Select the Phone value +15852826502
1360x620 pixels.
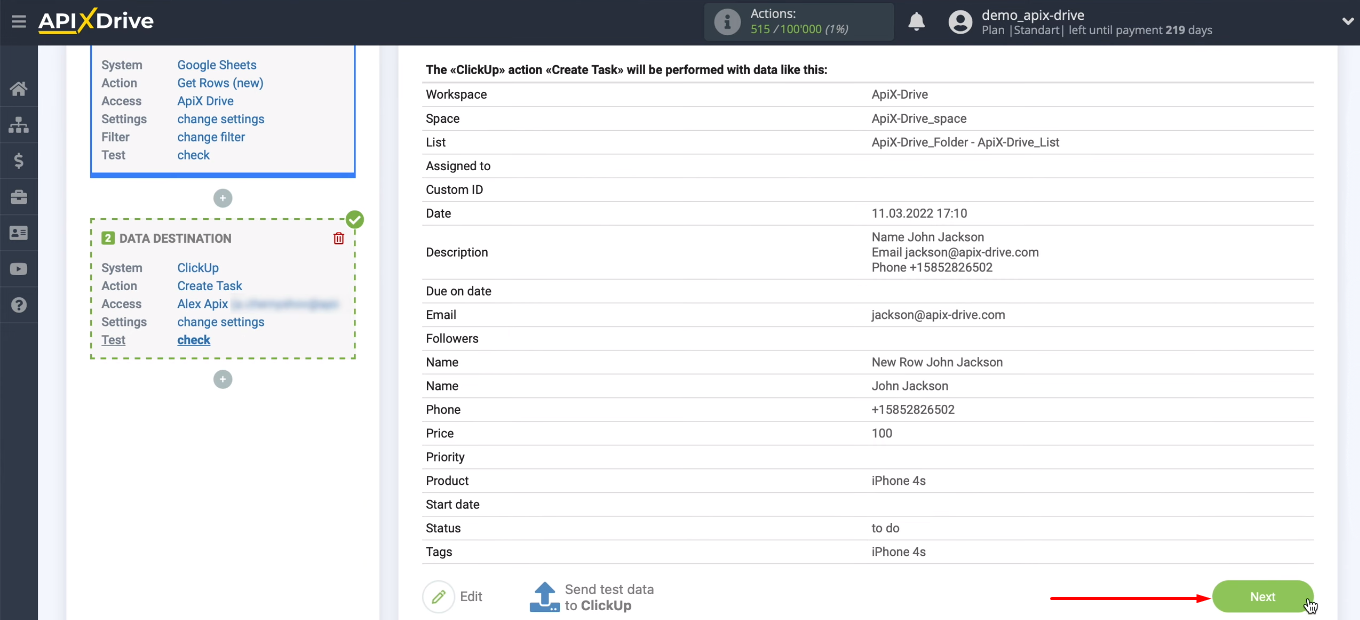click(x=913, y=410)
